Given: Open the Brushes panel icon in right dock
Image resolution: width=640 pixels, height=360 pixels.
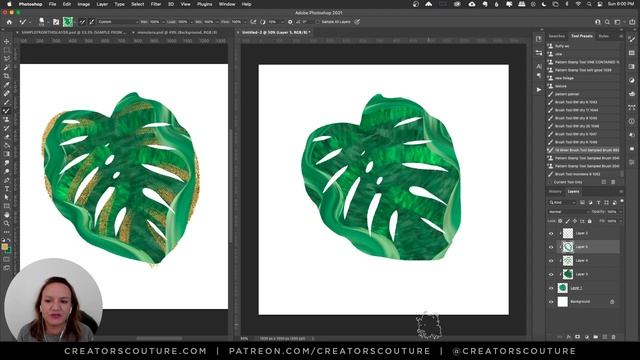Looking at the screenshot, I should point(632,40).
